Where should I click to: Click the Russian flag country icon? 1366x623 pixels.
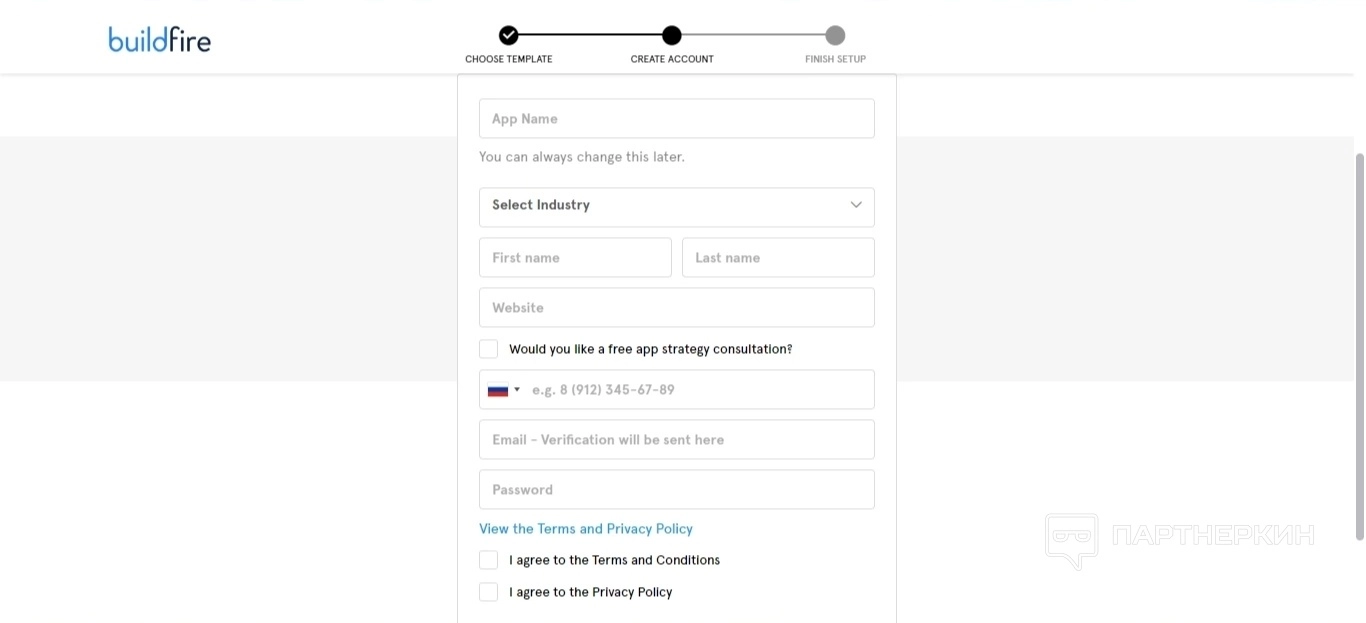point(498,390)
